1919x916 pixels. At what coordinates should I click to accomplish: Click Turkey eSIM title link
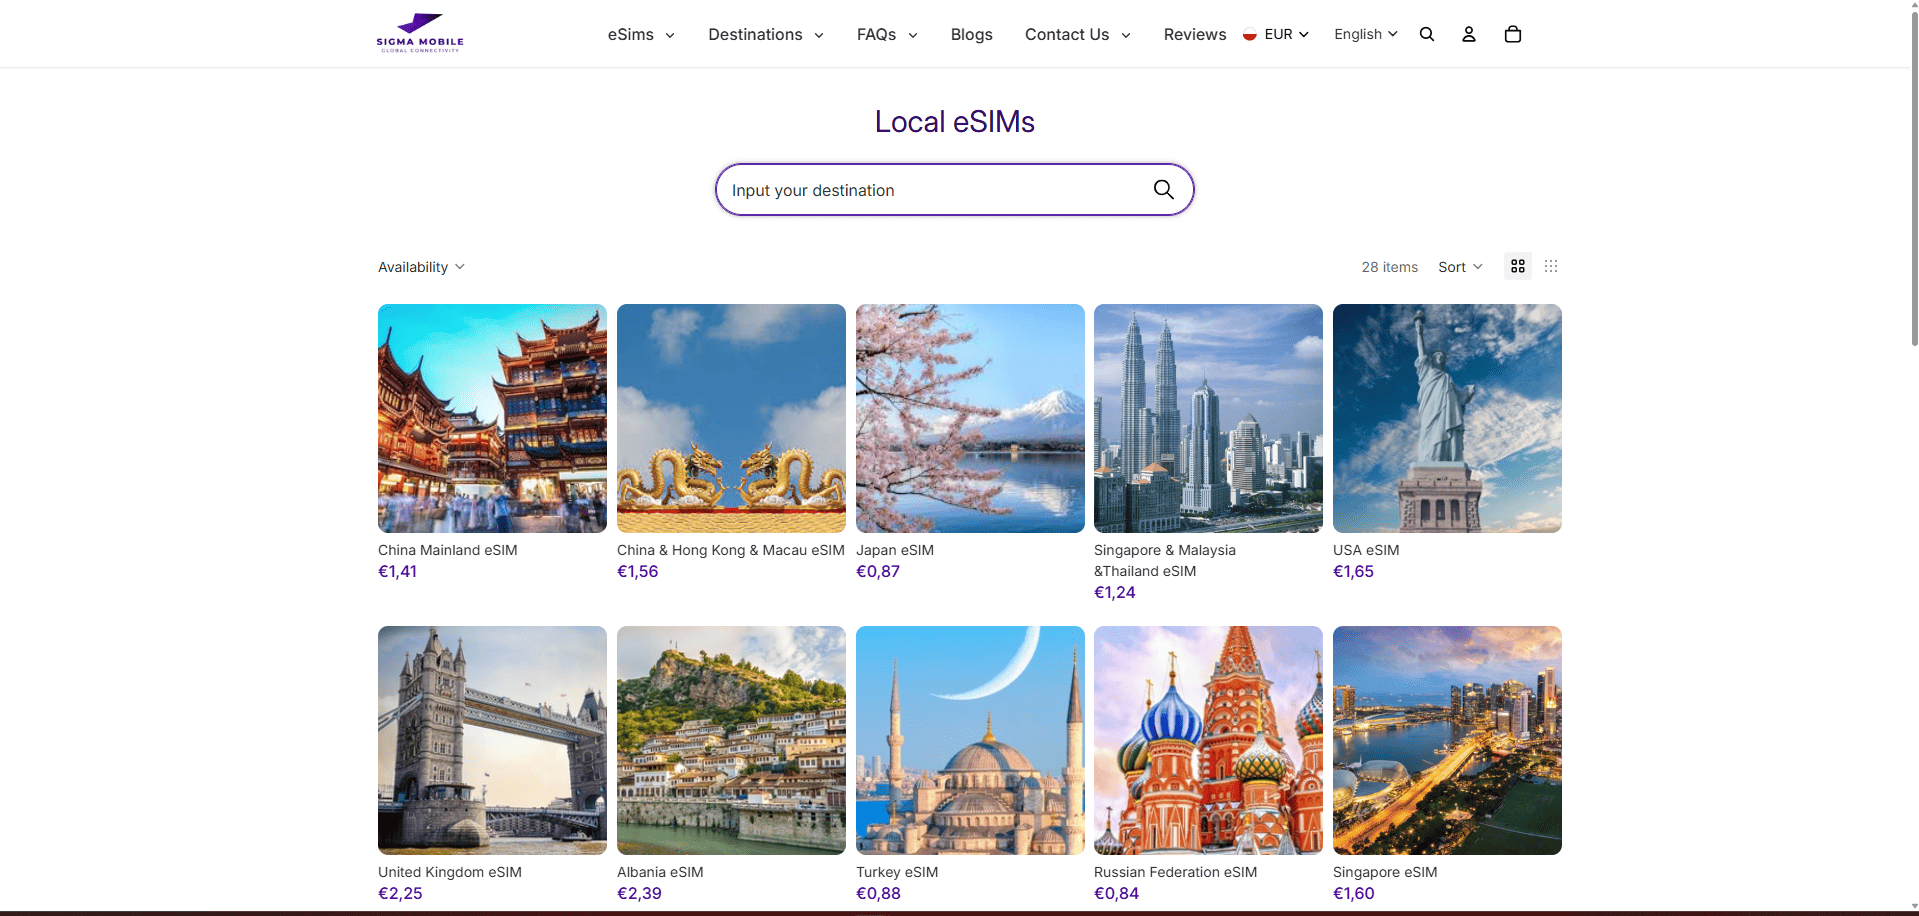(x=897, y=872)
